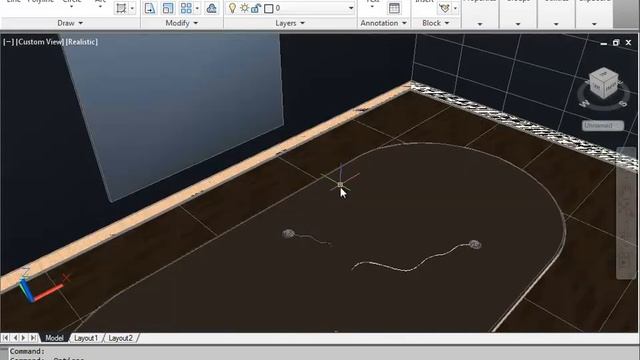This screenshot has height=360, width=640.
Task: Expand the Layers panel
Action: coord(290,23)
